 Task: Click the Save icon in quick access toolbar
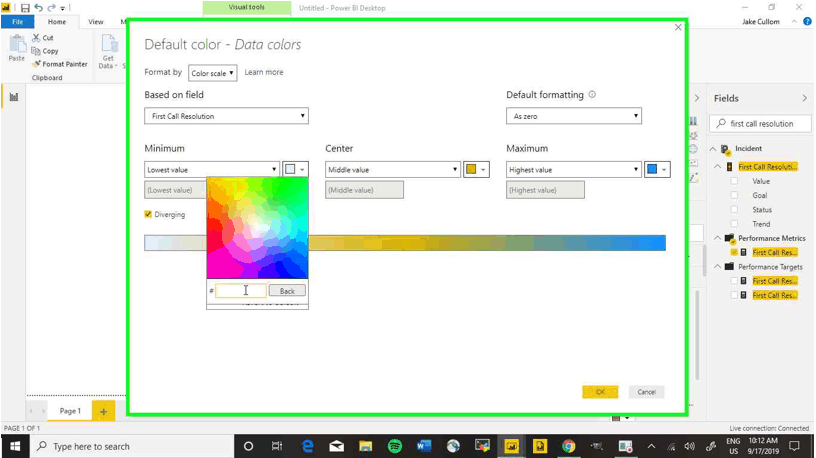tap(24, 8)
